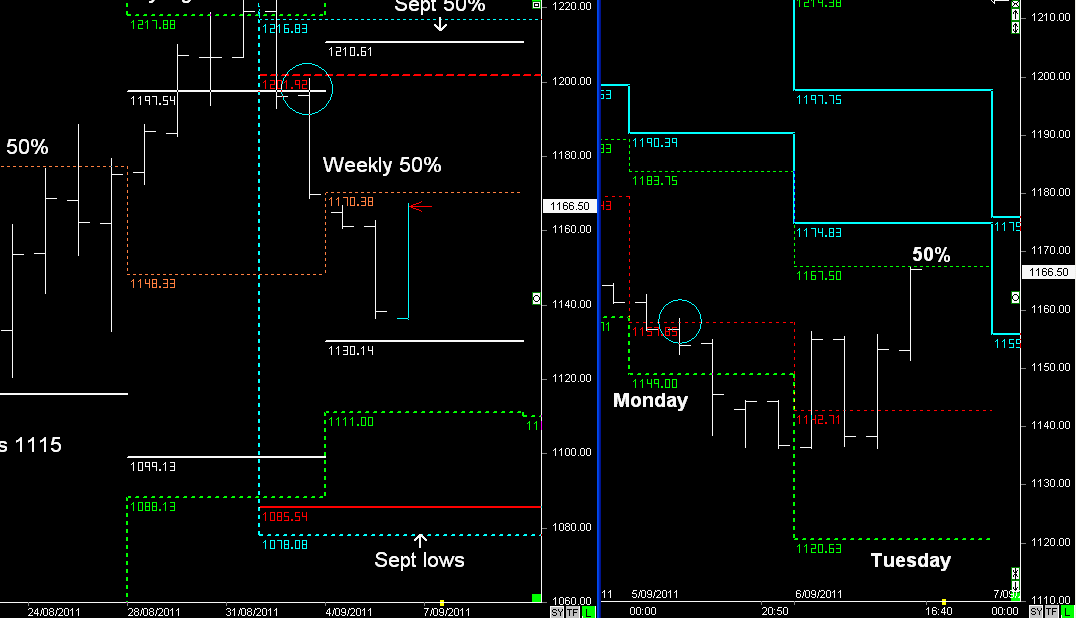Click green square at bottom of left chart
Image resolution: width=1076 pixels, height=618 pixels.
(537, 598)
